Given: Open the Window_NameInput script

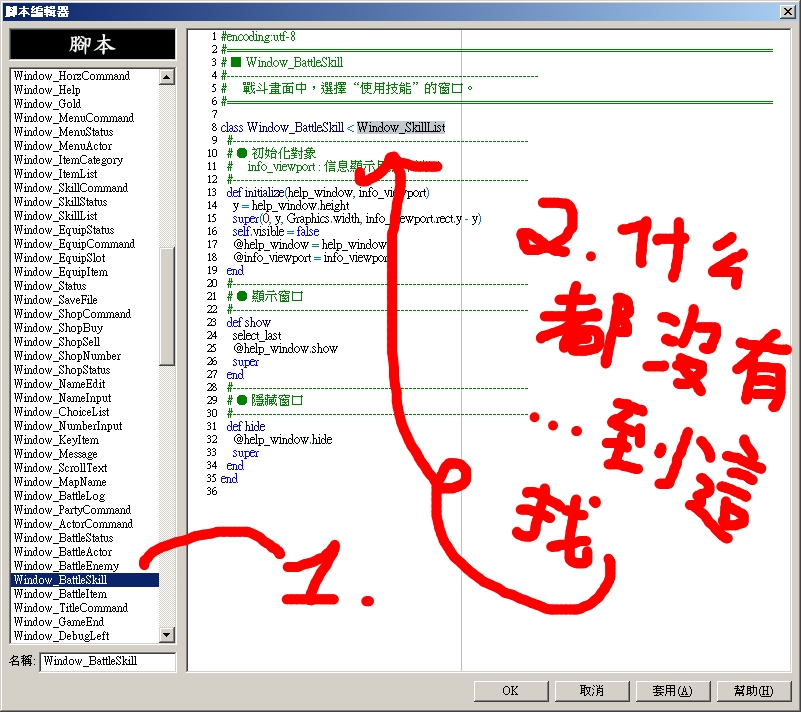Looking at the screenshot, I should [x=85, y=398].
